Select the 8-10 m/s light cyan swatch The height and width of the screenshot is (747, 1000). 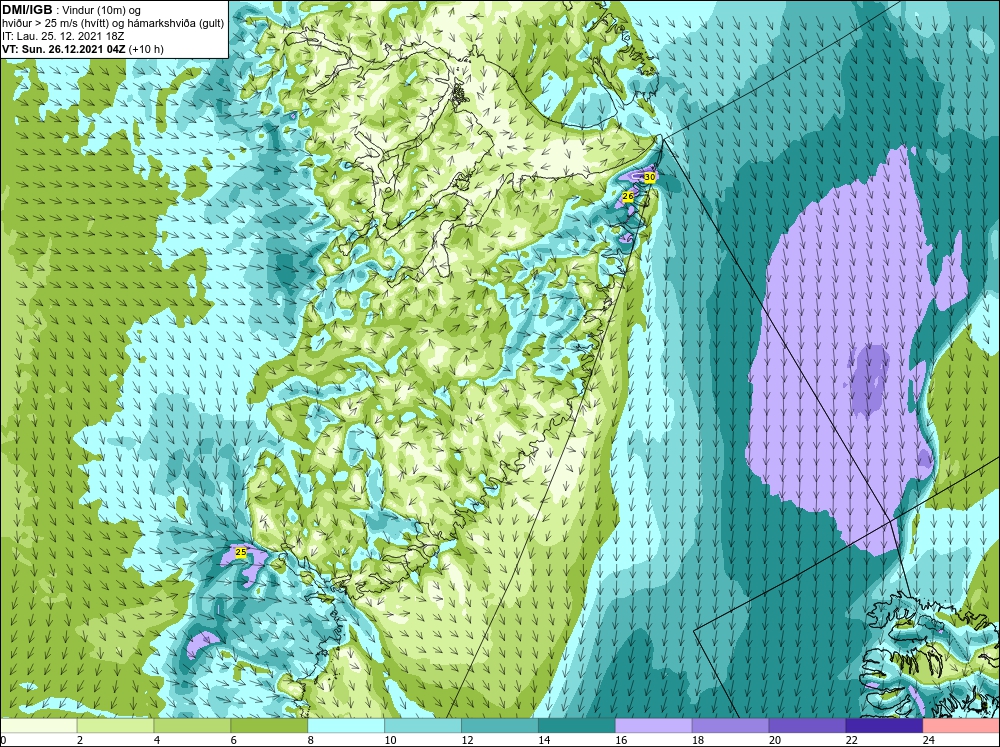[x=346, y=726]
